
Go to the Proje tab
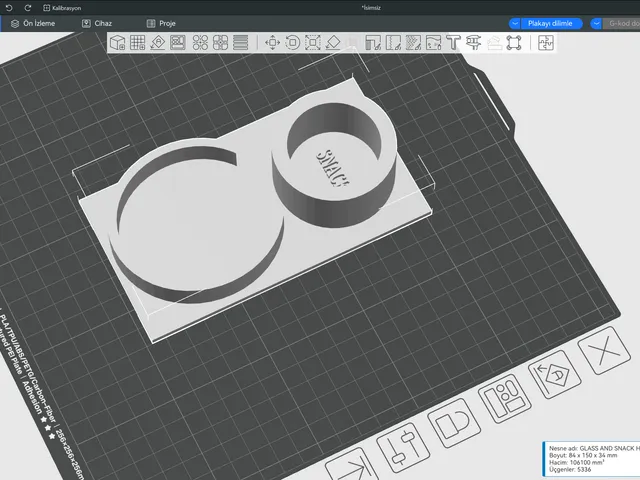click(x=161, y=23)
